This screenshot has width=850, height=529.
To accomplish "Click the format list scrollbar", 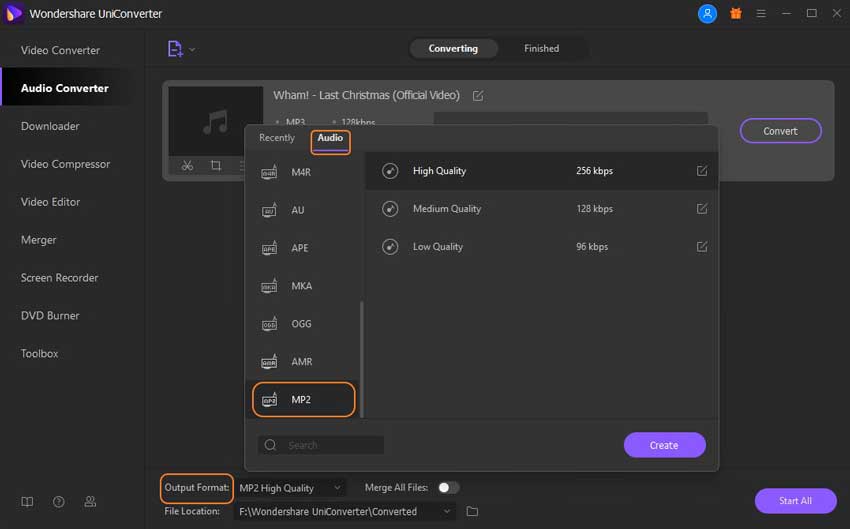I will click(x=362, y=359).
